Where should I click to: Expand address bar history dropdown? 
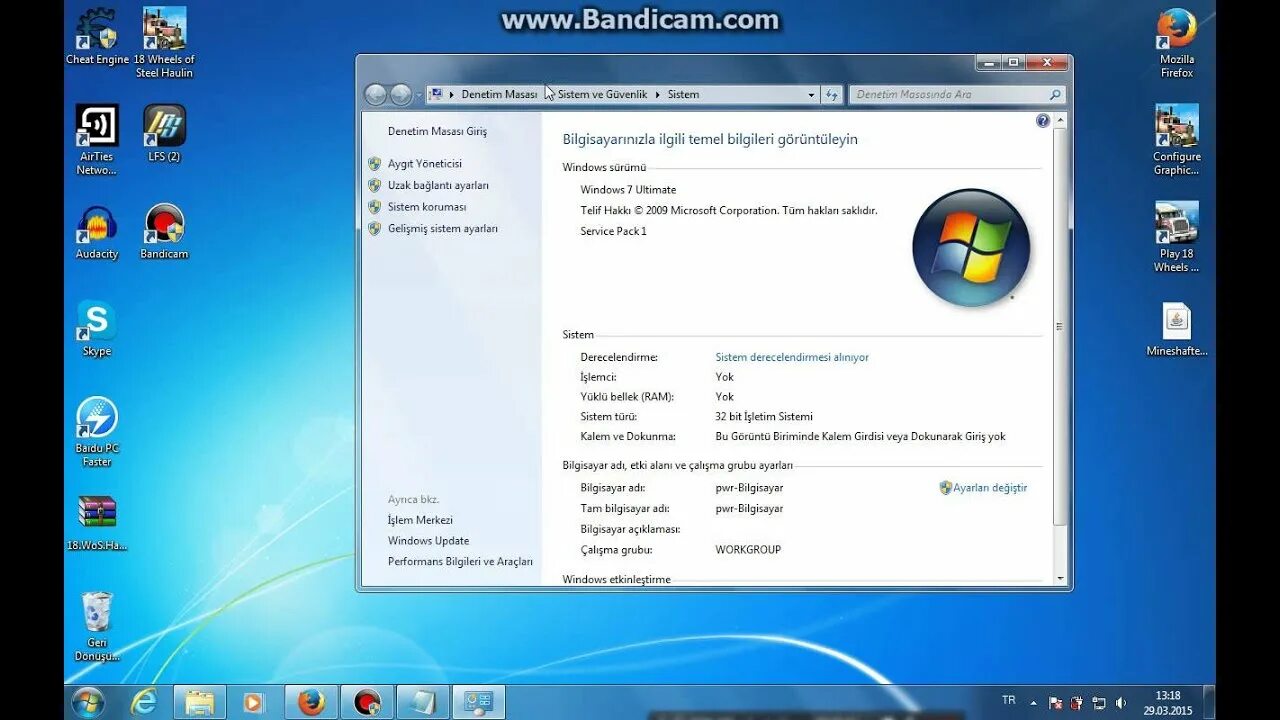point(811,95)
